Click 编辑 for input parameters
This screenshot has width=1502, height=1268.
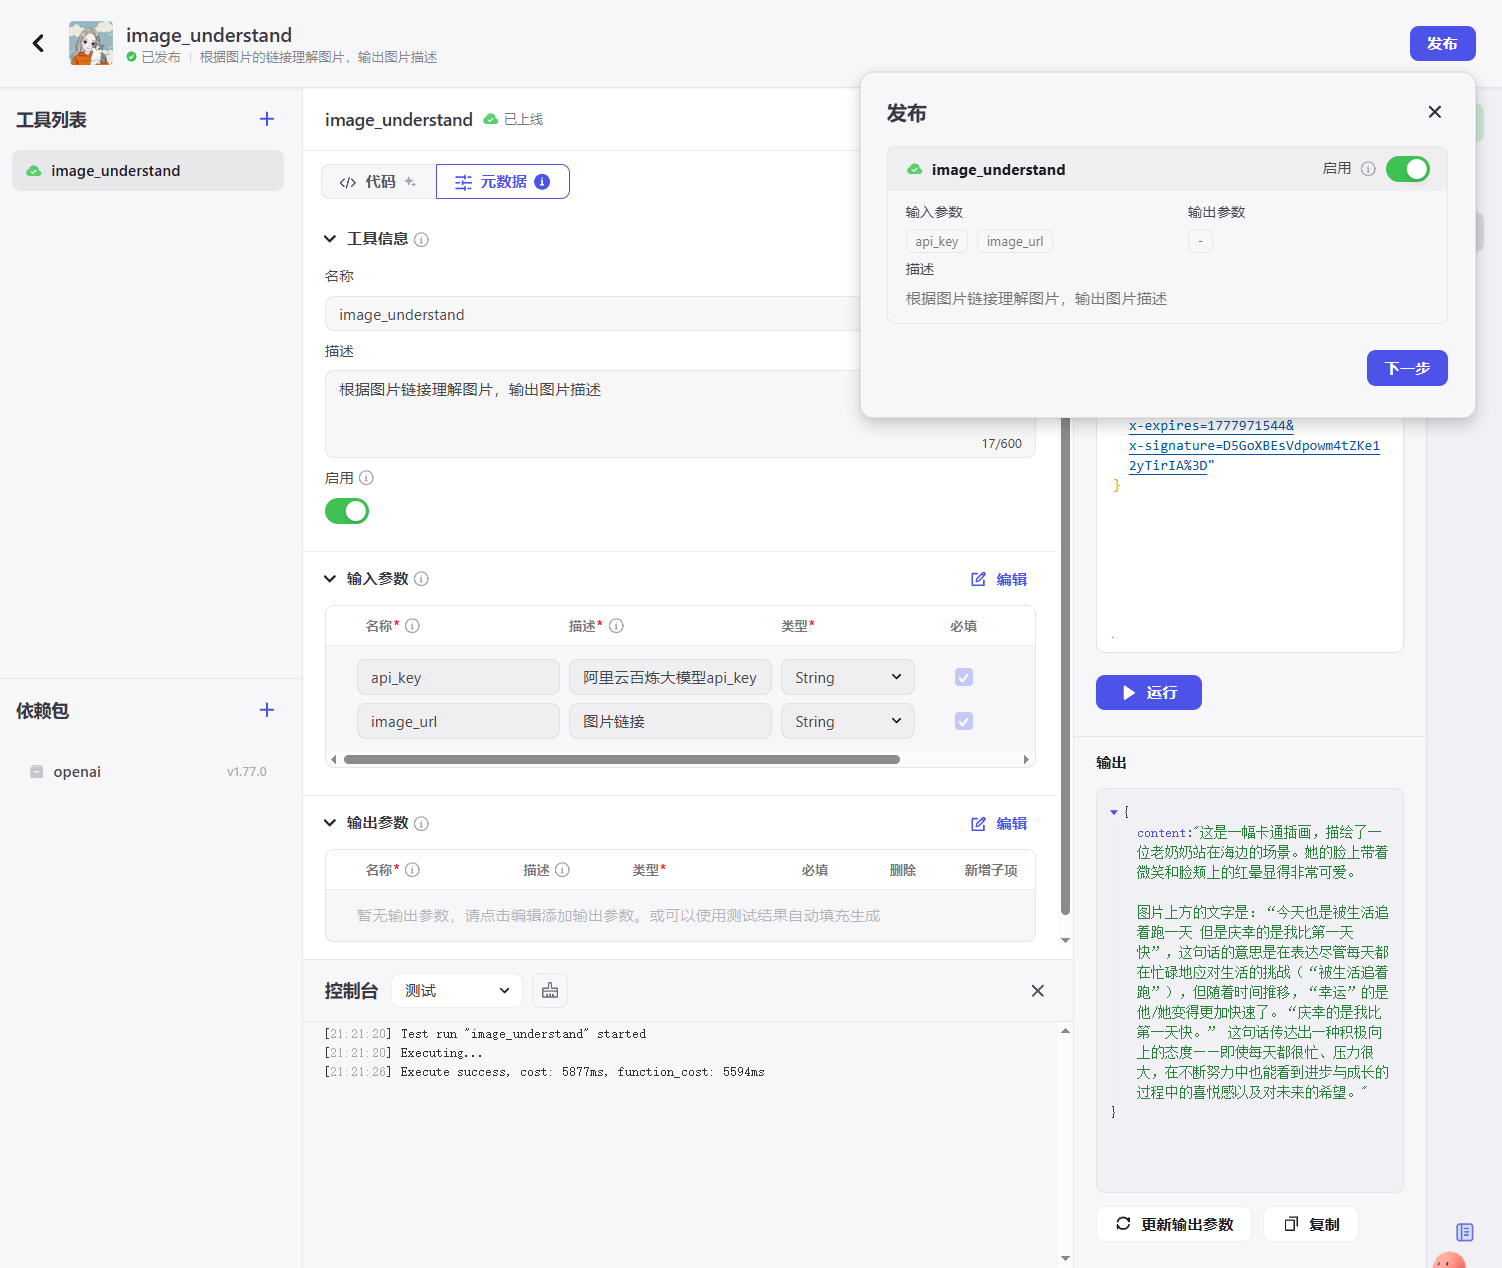click(x=999, y=579)
